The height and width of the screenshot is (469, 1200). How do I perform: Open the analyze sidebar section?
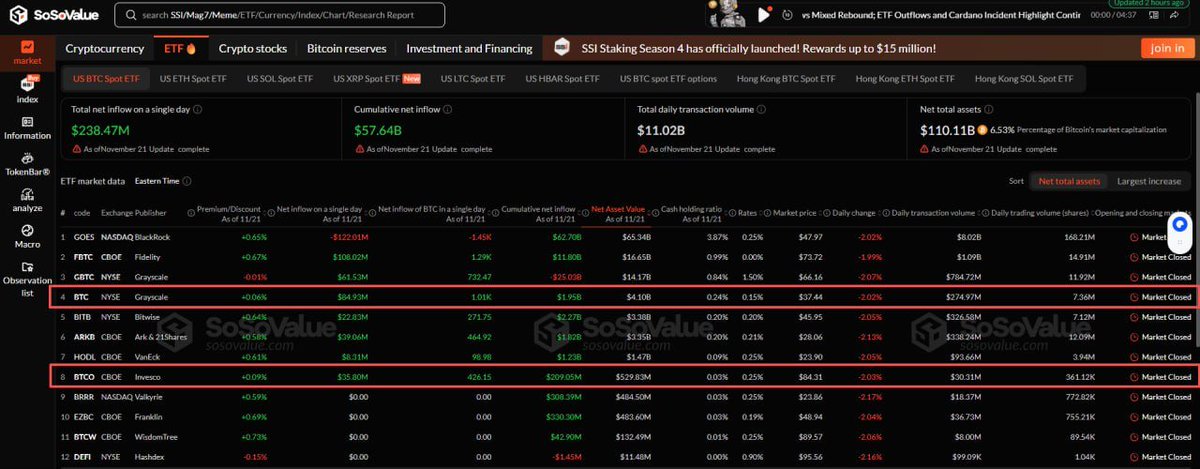27,200
